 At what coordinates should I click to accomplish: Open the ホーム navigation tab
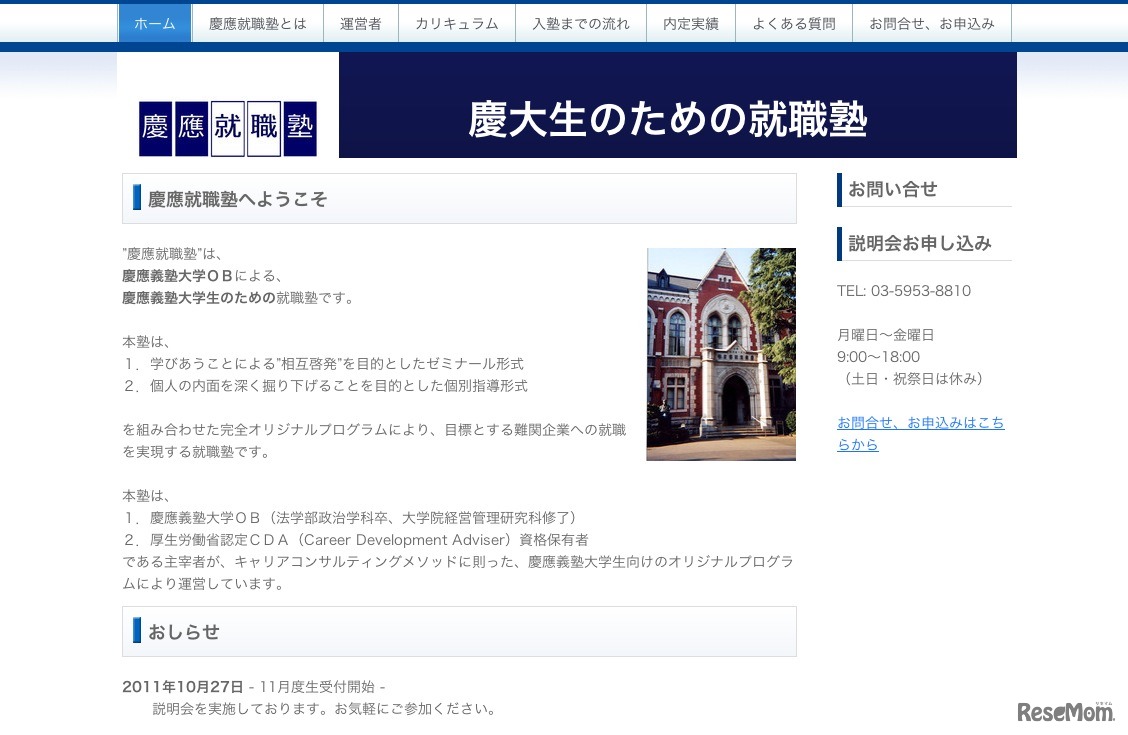coord(155,24)
